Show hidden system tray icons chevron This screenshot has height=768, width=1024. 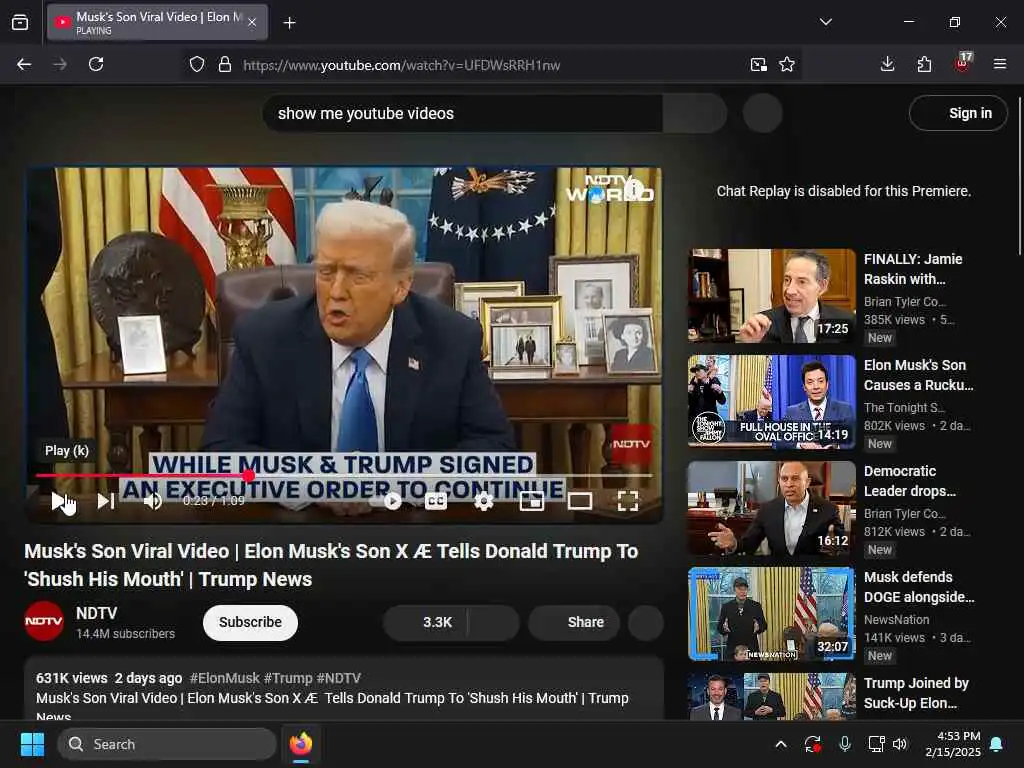tap(781, 744)
